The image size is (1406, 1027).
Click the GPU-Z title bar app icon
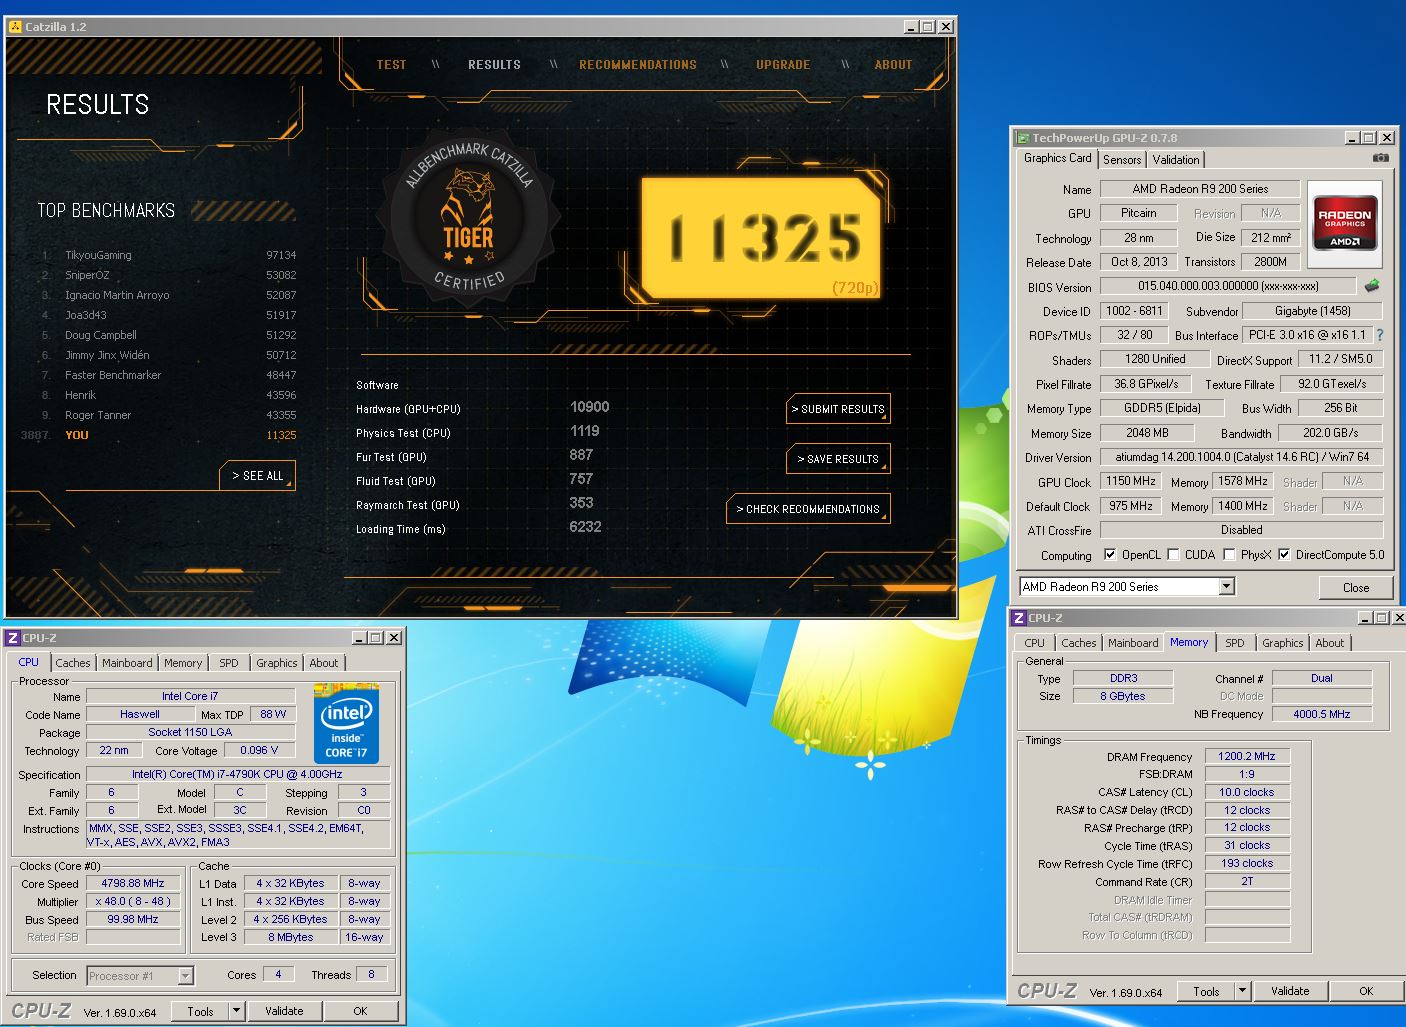[1023, 138]
